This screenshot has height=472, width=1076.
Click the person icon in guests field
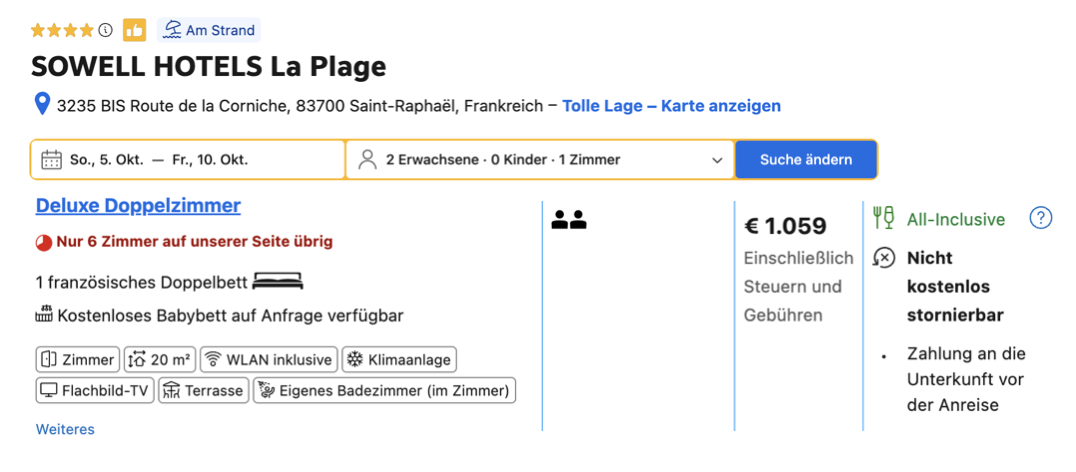[x=369, y=160]
